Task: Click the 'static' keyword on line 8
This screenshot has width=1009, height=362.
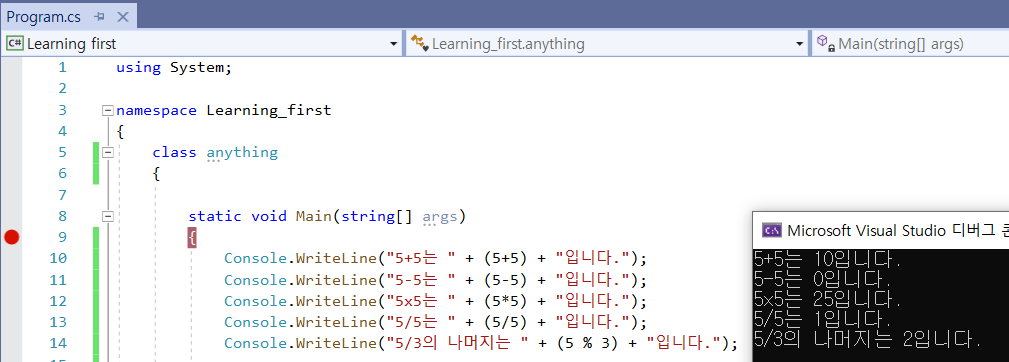Action: (215, 216)
